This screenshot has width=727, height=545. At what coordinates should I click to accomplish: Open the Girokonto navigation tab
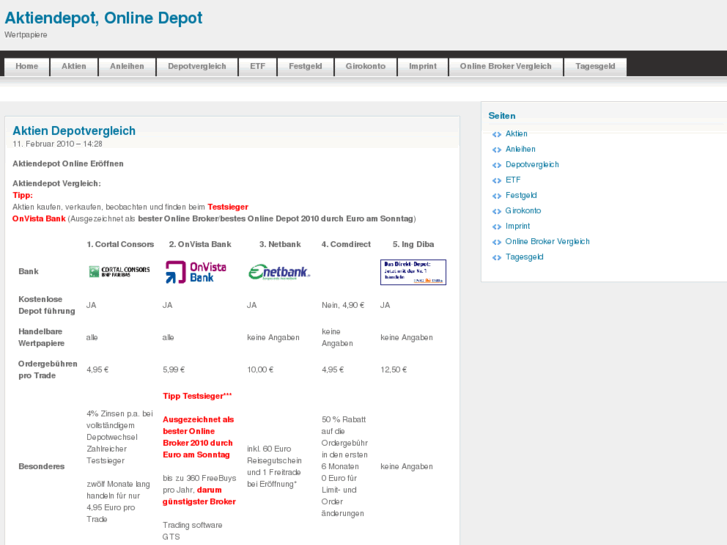(365, 66)
